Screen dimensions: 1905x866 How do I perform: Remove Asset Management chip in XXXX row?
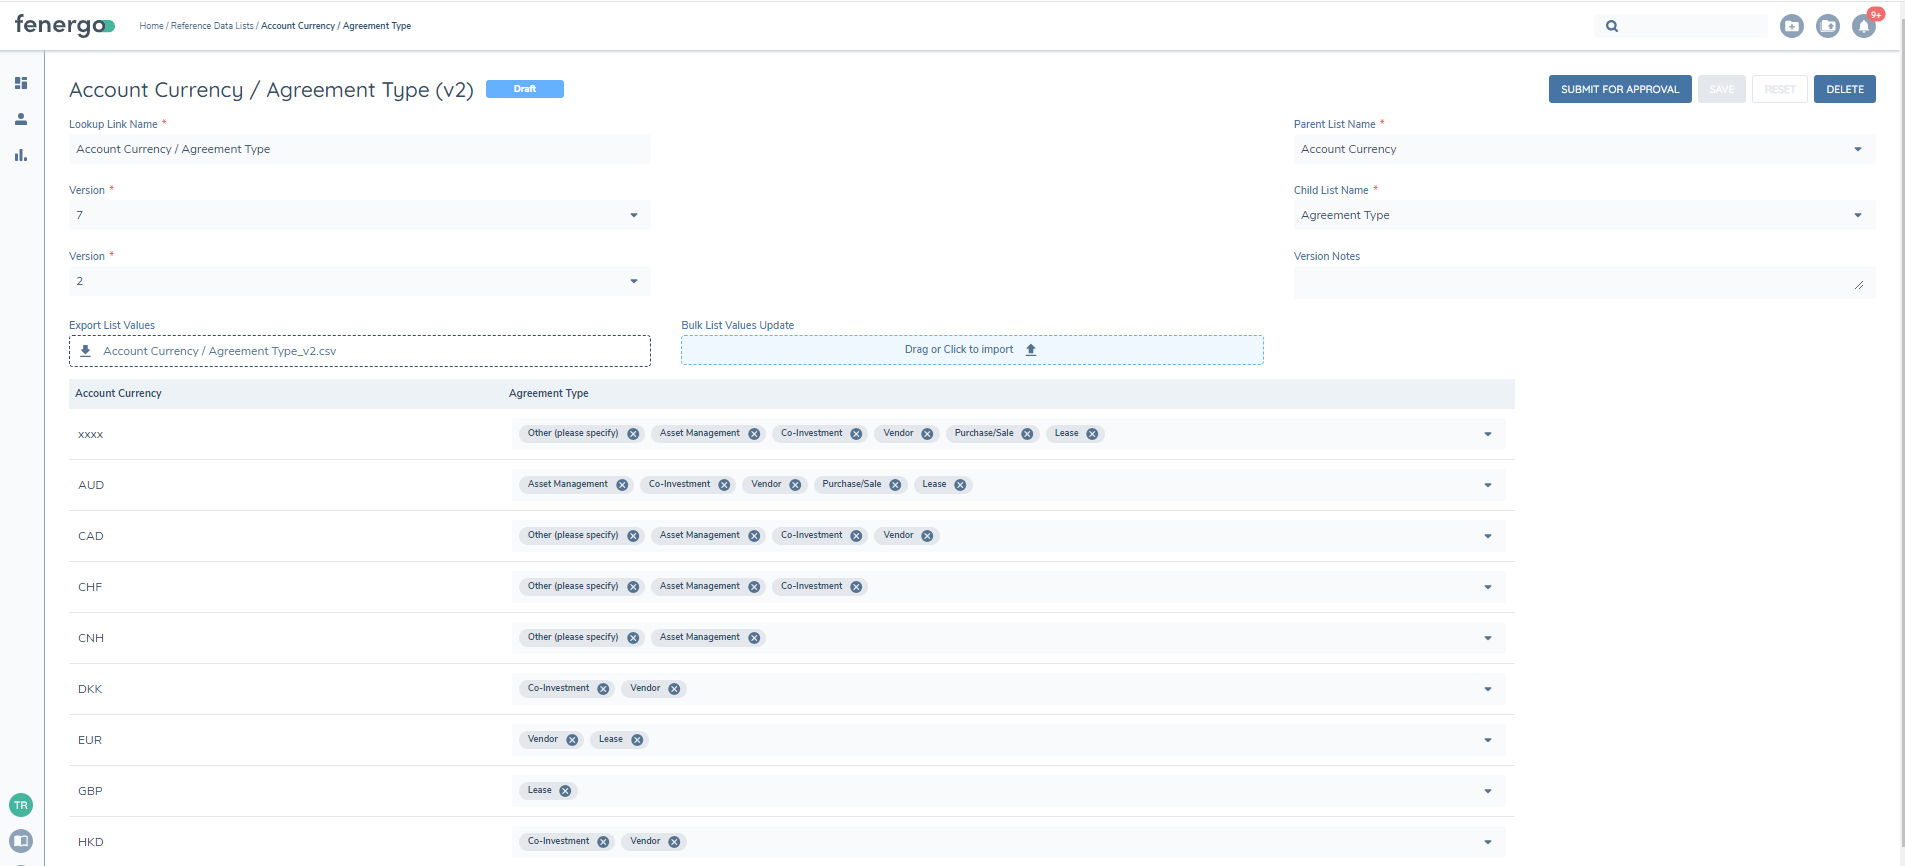(754, 434)
